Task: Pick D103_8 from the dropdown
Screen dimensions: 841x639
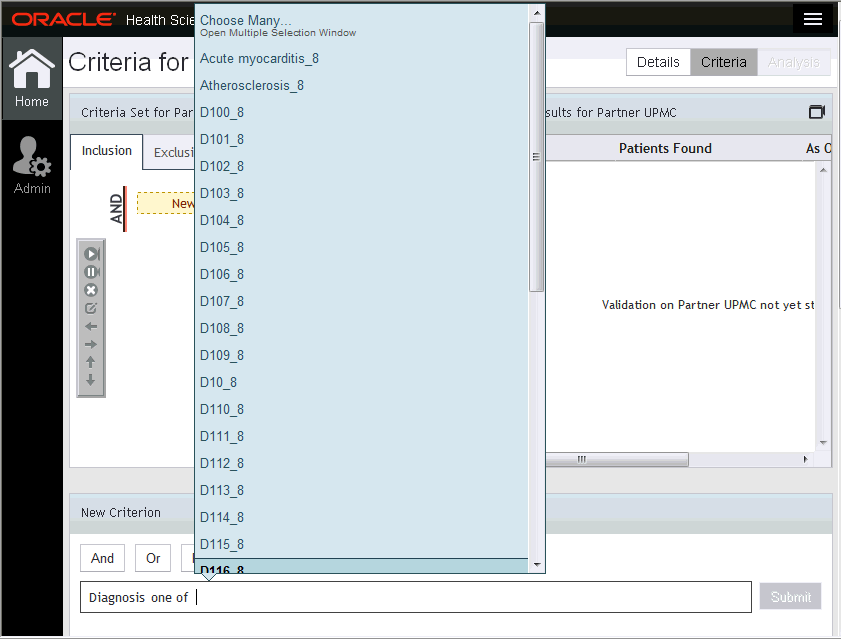Action: click(x=362, y=193)
